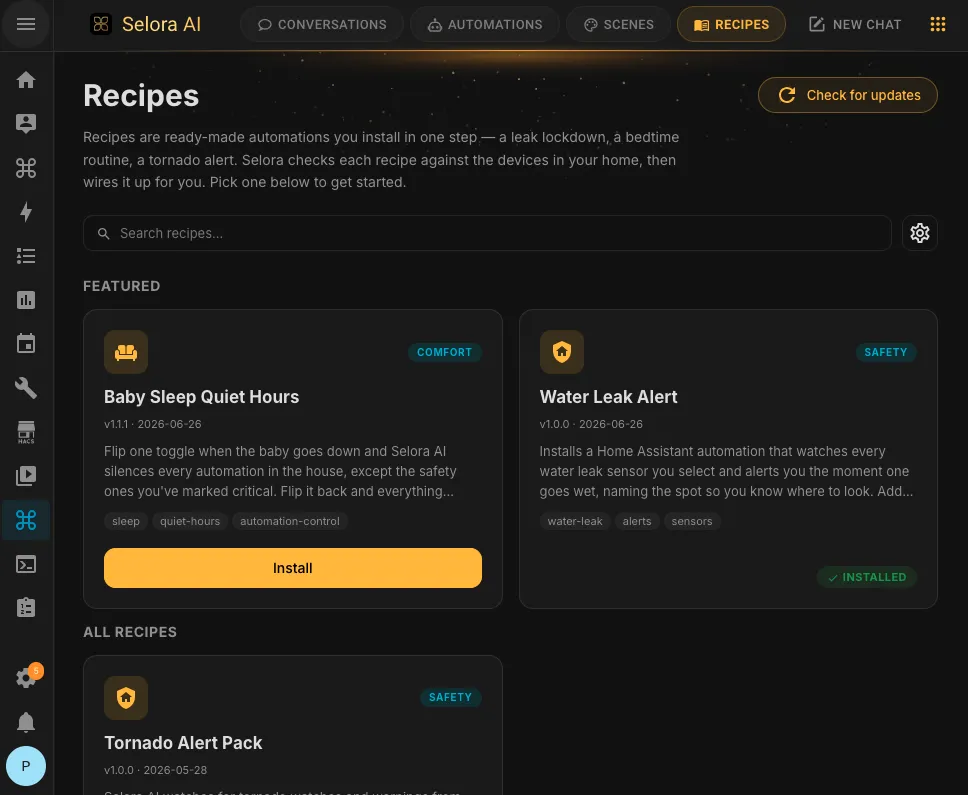Go to Home overview icon in sidebar
Viewport: 968px width, 795px height.
click(x=26, y=80)
